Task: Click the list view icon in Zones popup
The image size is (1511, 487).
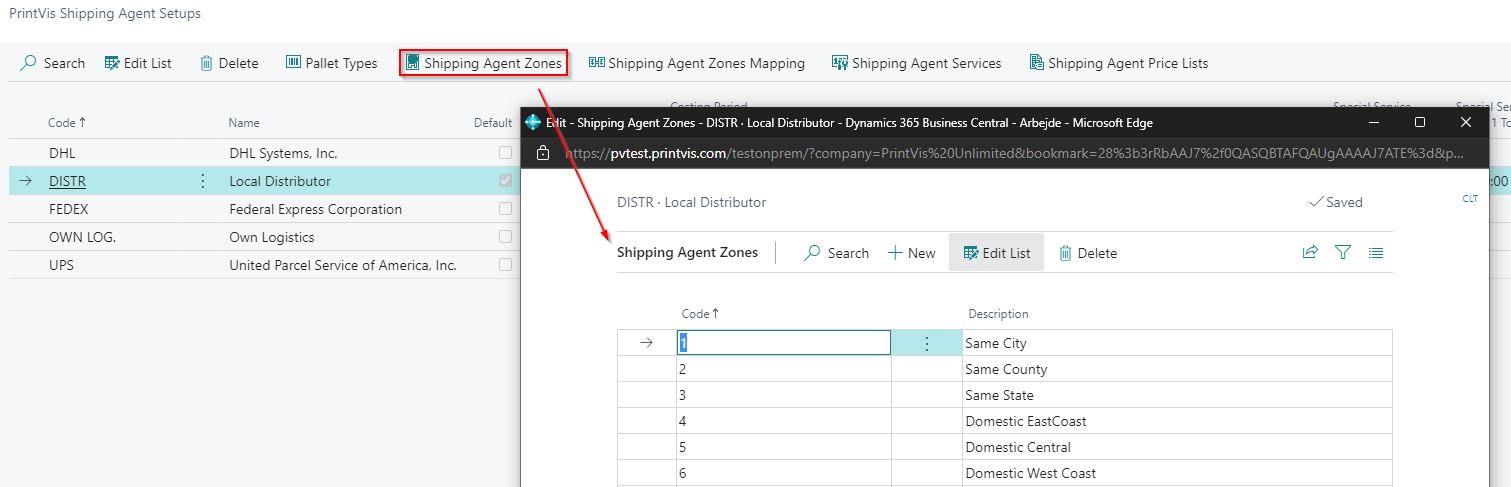Action: 1376,253
